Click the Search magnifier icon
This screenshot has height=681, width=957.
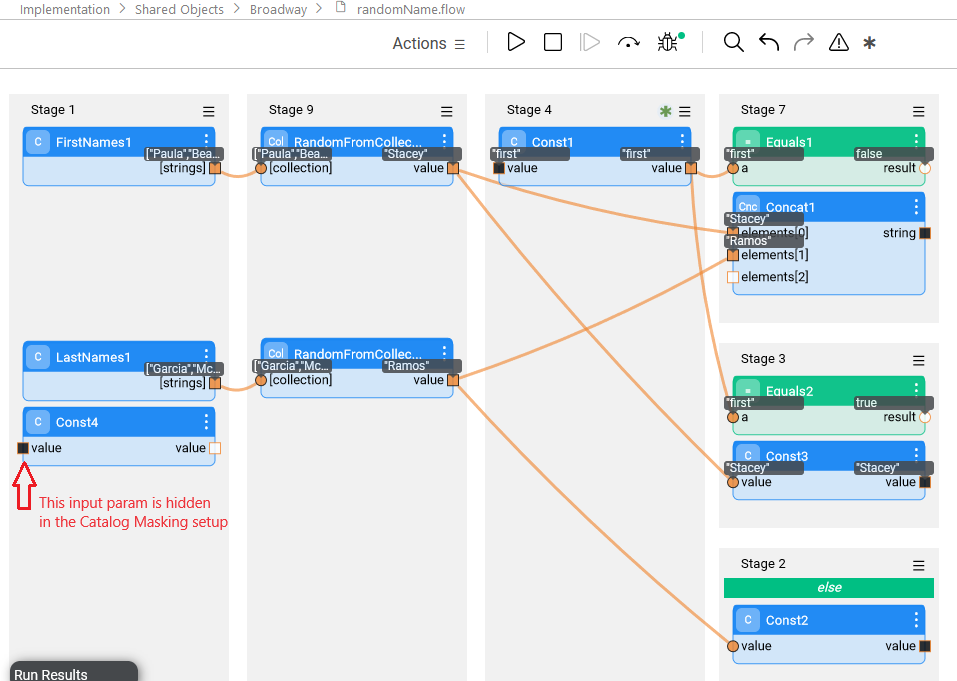click(733, 42)
